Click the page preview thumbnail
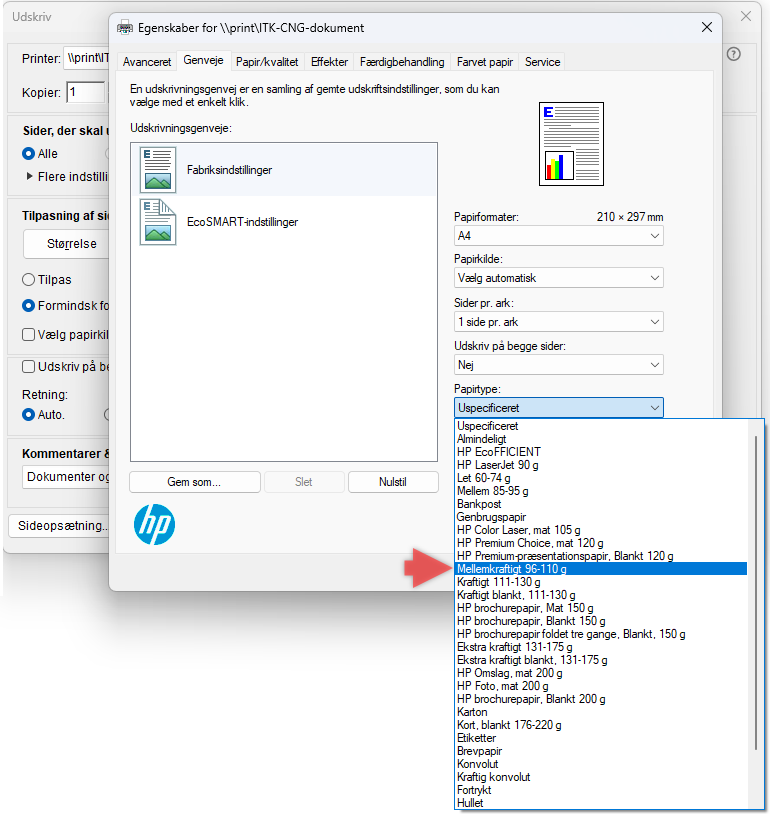This screenshot has width=770, height=814. [x=571, y=144]
